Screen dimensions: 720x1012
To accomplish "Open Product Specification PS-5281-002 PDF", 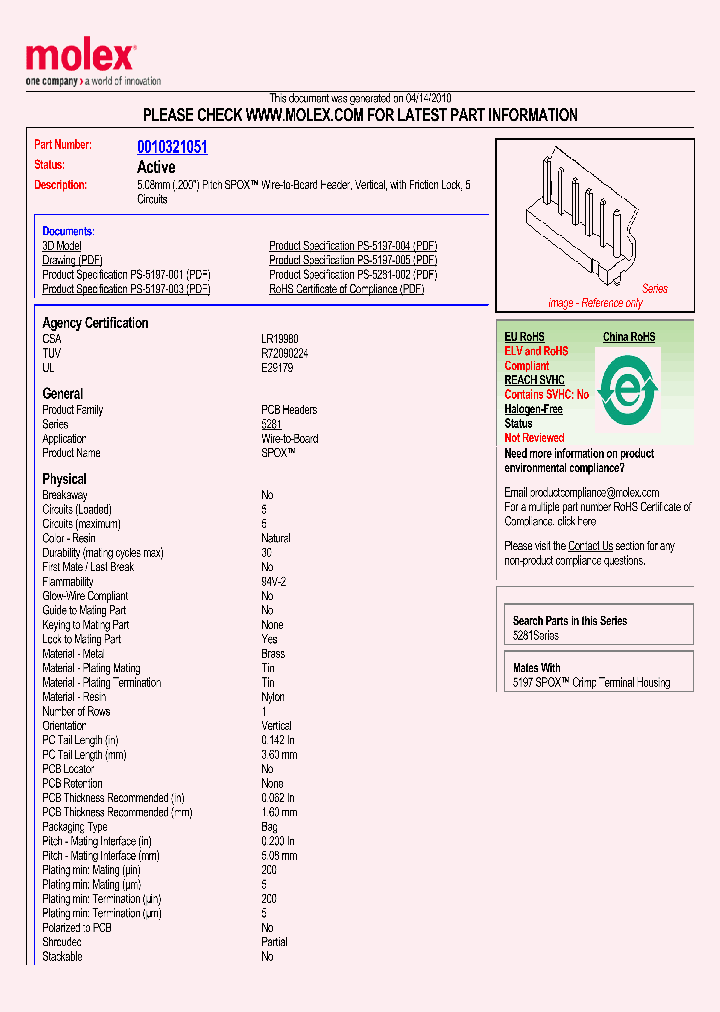I will pyautogui.click(x=353, y=275).
